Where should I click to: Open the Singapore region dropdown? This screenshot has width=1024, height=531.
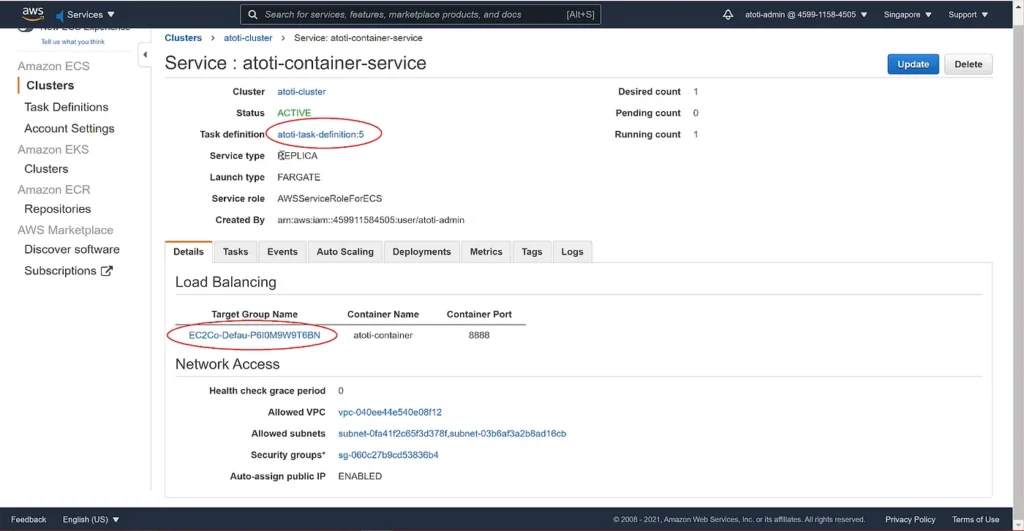pos(907,14)
